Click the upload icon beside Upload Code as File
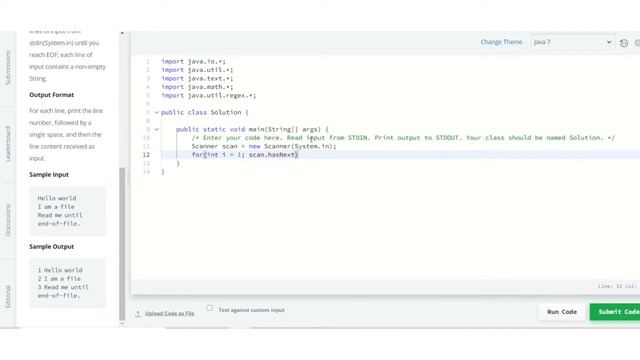The width and height of the screenshot is (640, 360). pyautogui.click(x=138, y=313)
